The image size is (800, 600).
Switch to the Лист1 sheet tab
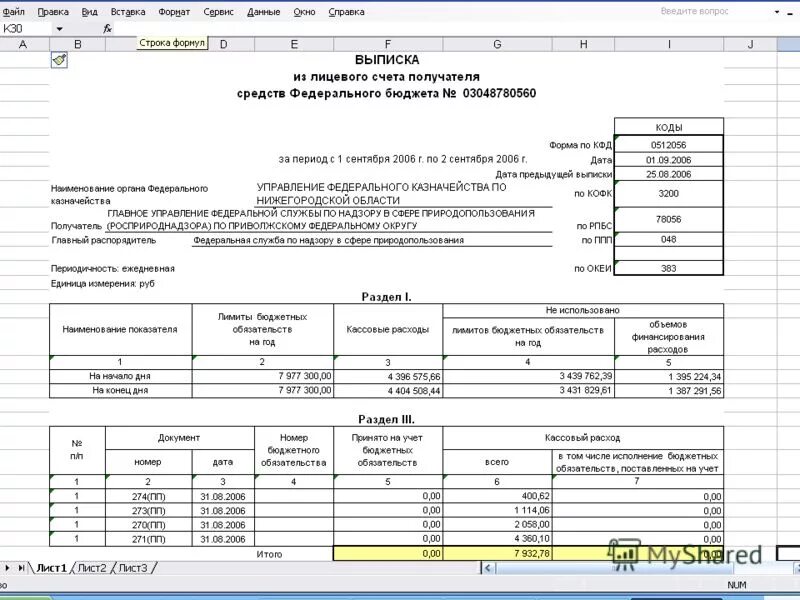(x=51, y=568)
